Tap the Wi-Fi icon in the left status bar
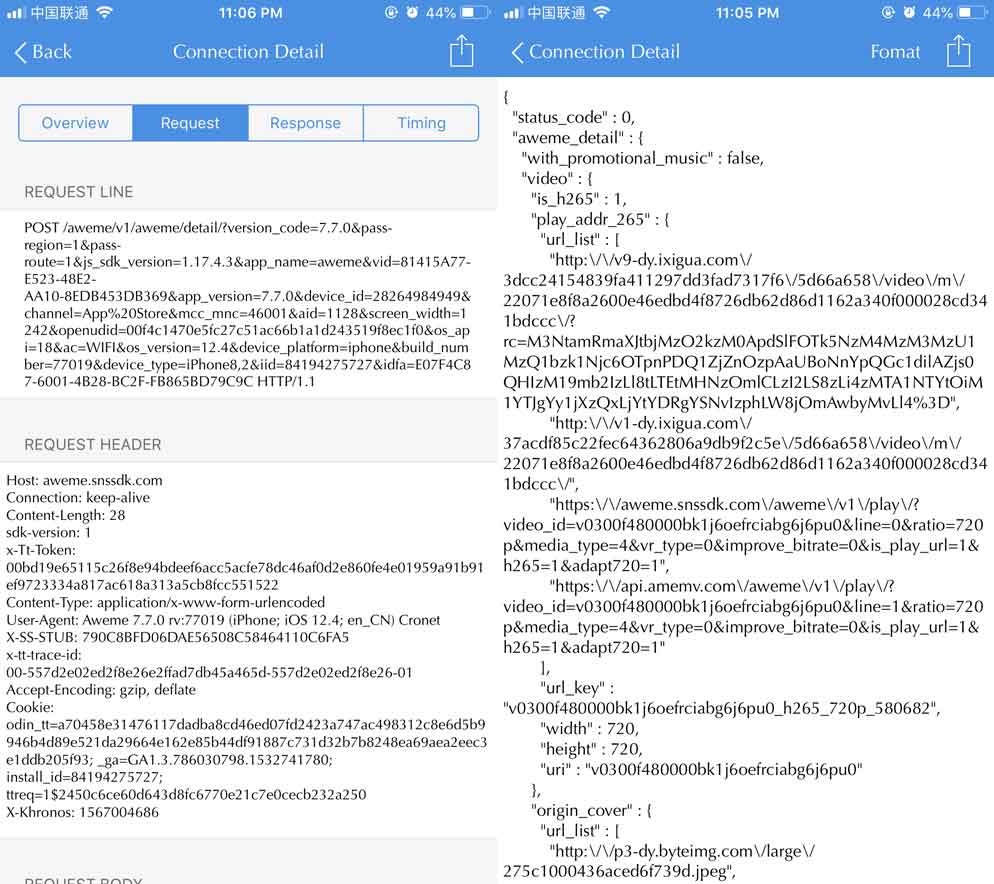This screenshot has width=994, height=884. [104, 13]
